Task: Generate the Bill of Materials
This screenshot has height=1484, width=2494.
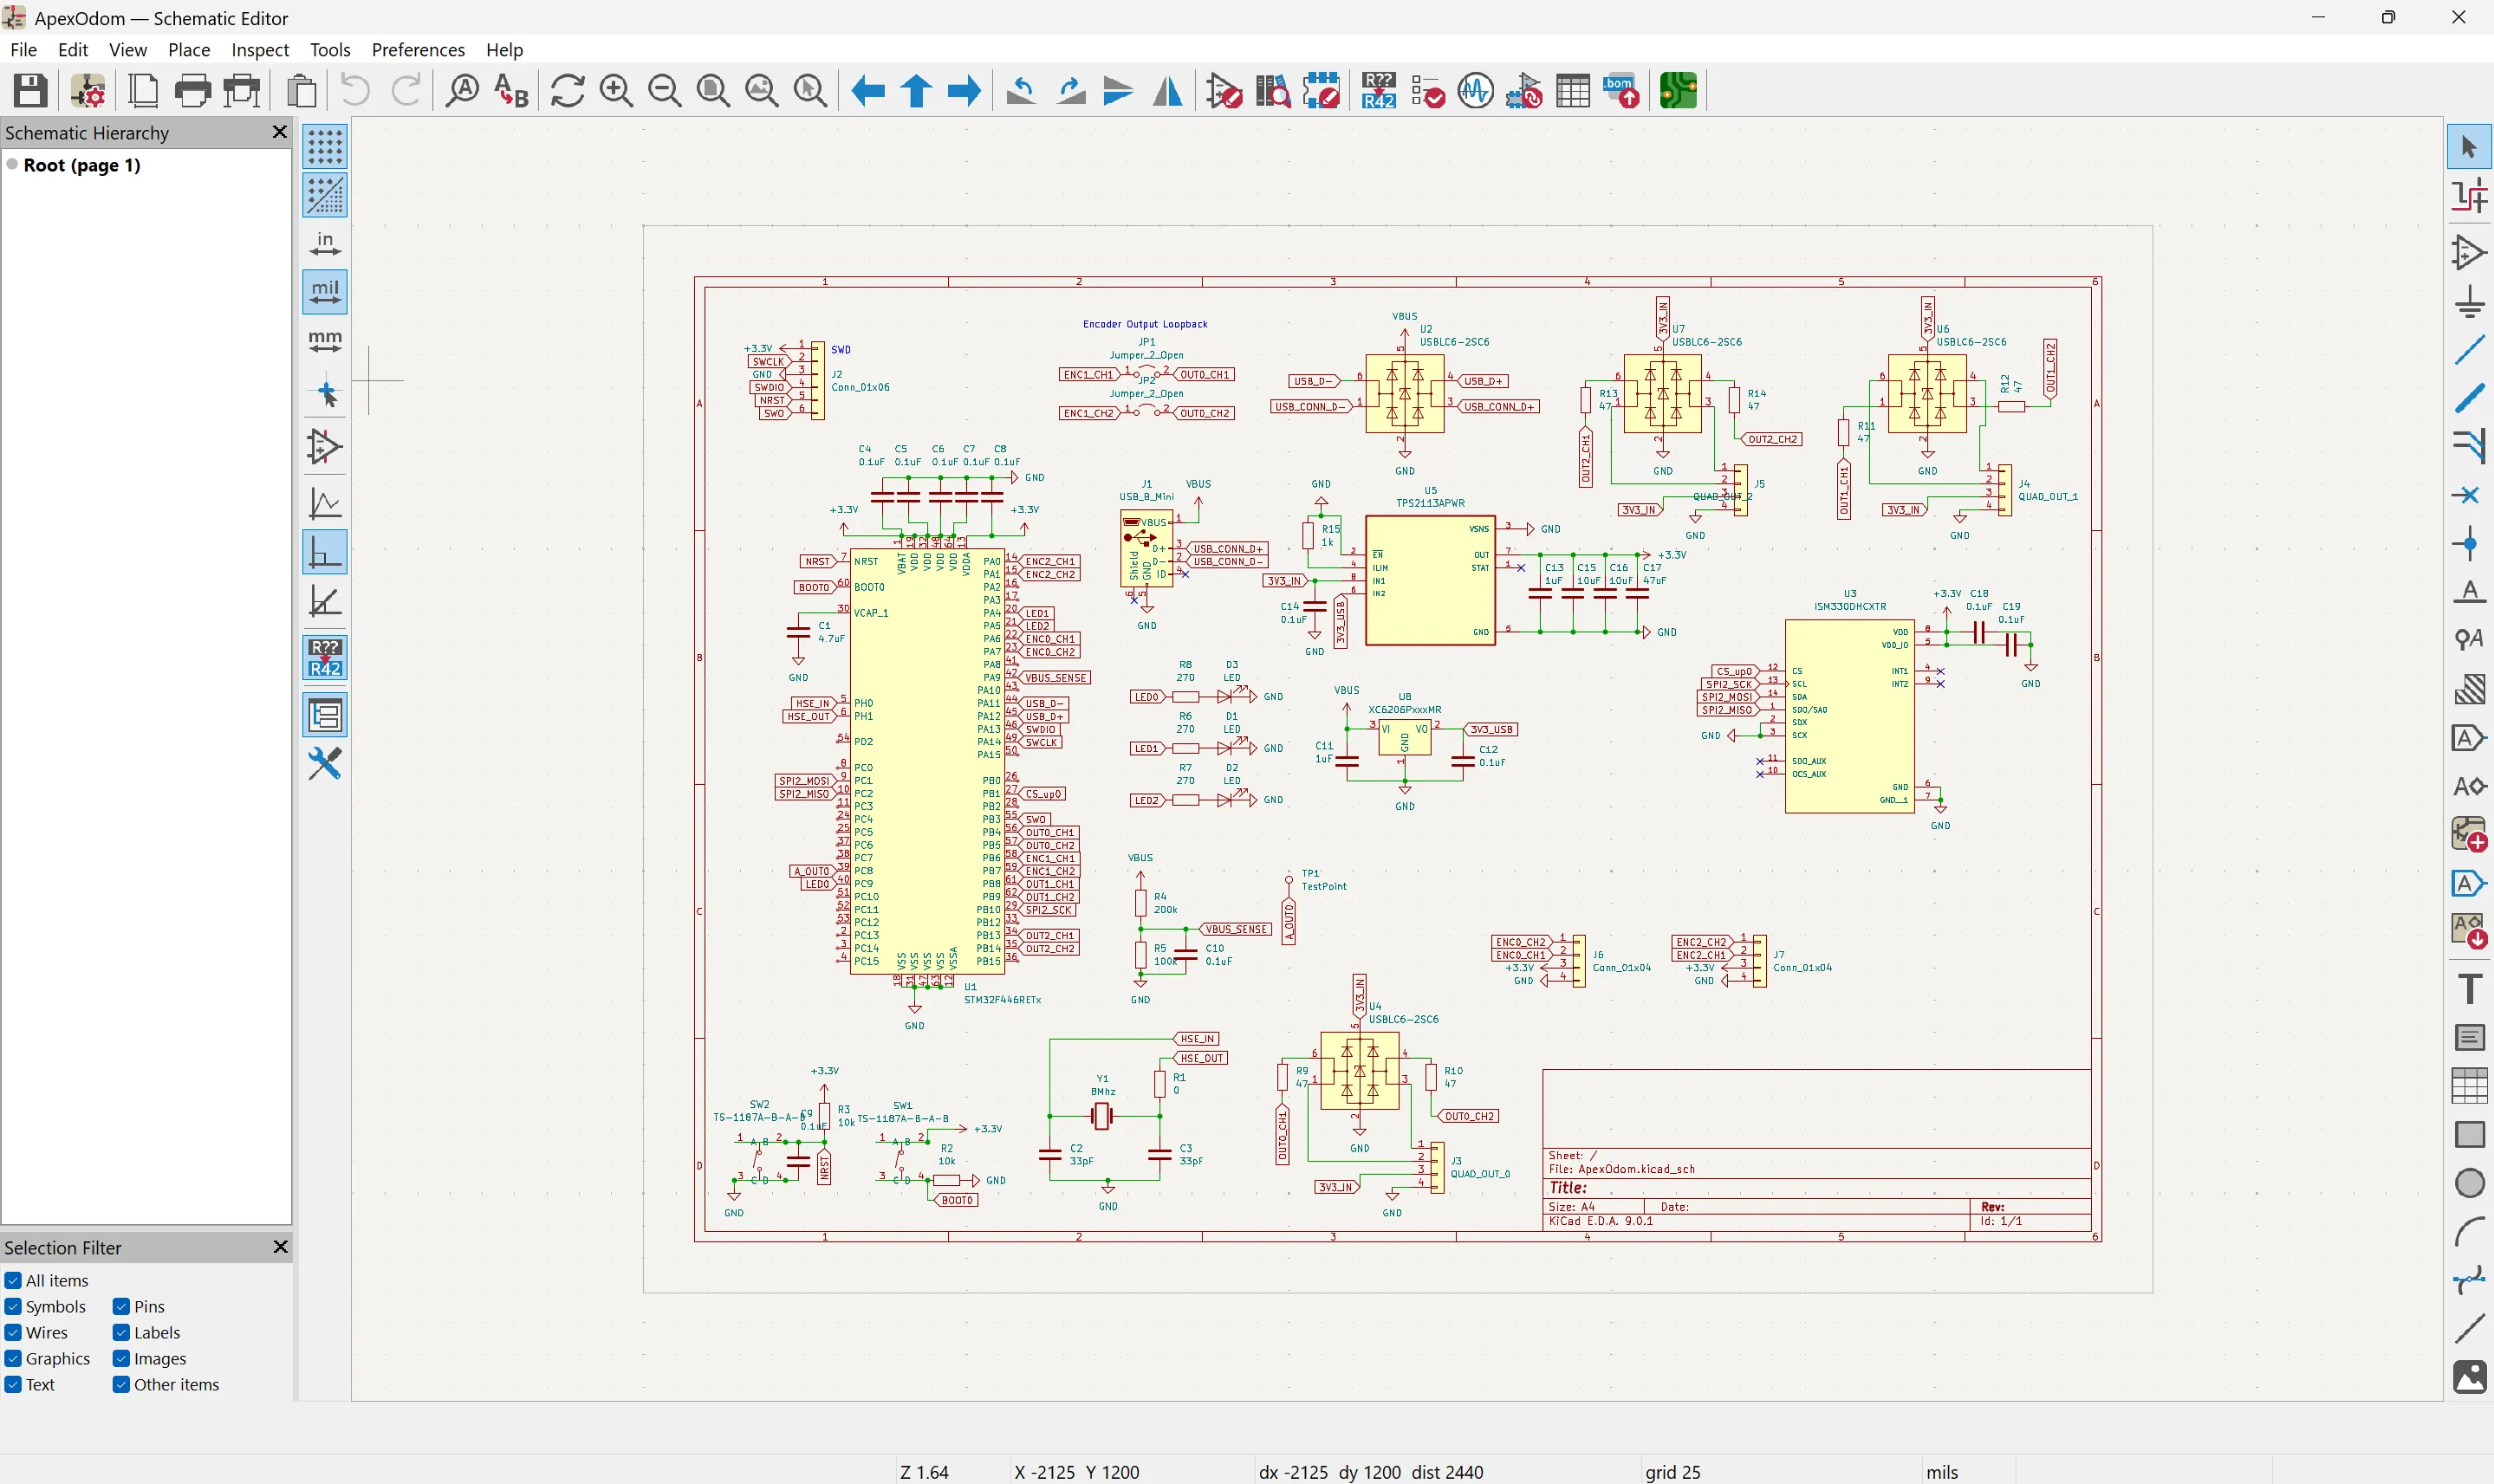Action: pyautogui.click(x=1621, y=91)
